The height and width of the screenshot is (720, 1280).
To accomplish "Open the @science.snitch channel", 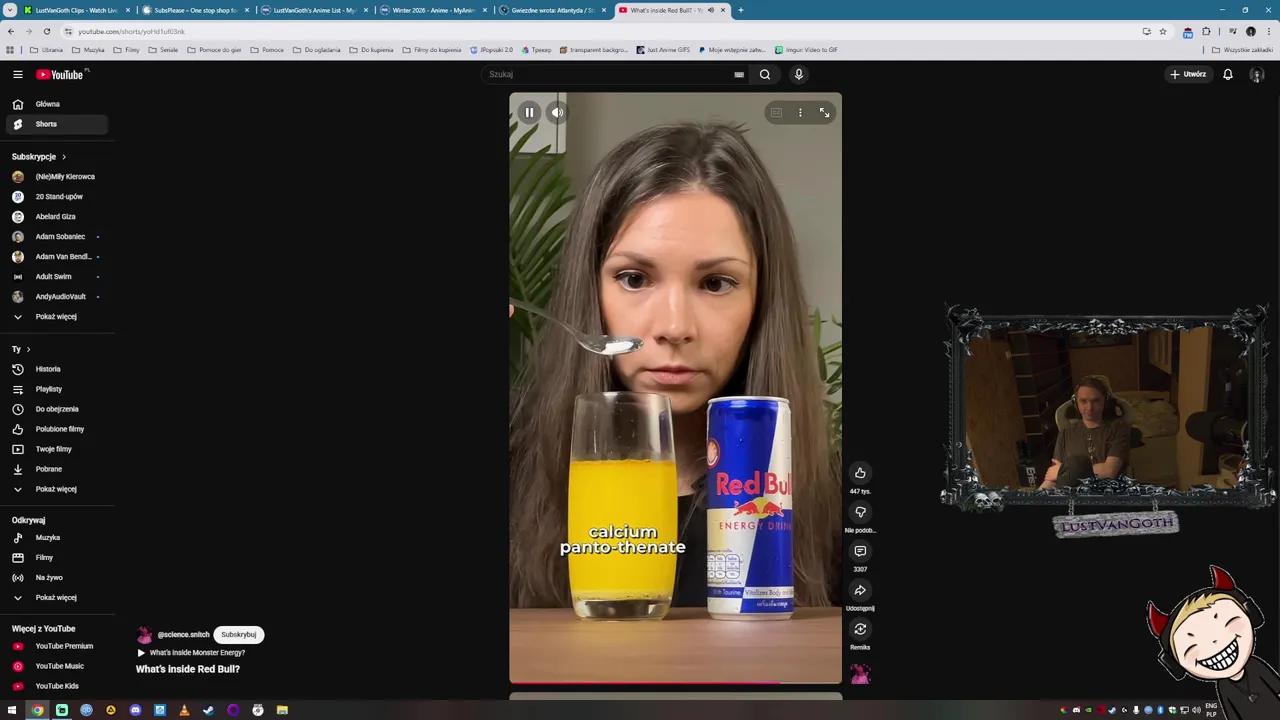I will coord(184,635).
